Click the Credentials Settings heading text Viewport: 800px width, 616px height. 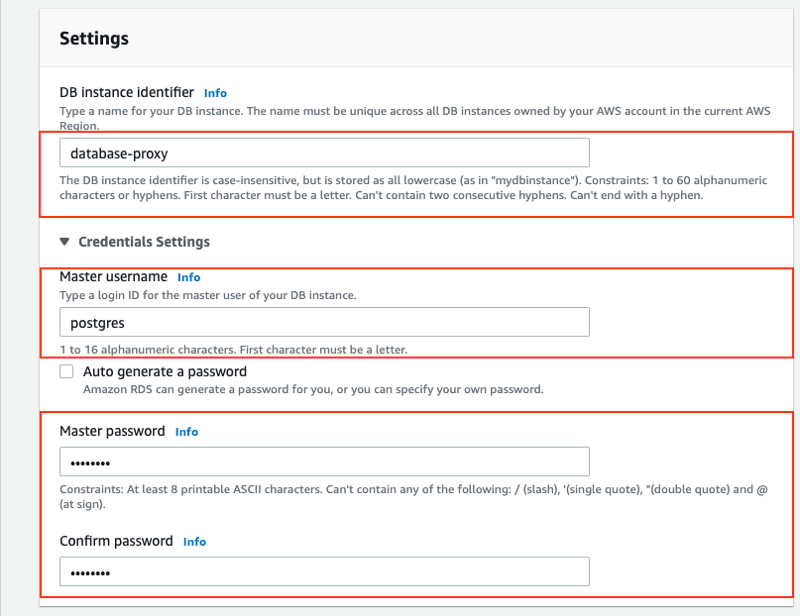pyautogui.click(x=144, y=241)
